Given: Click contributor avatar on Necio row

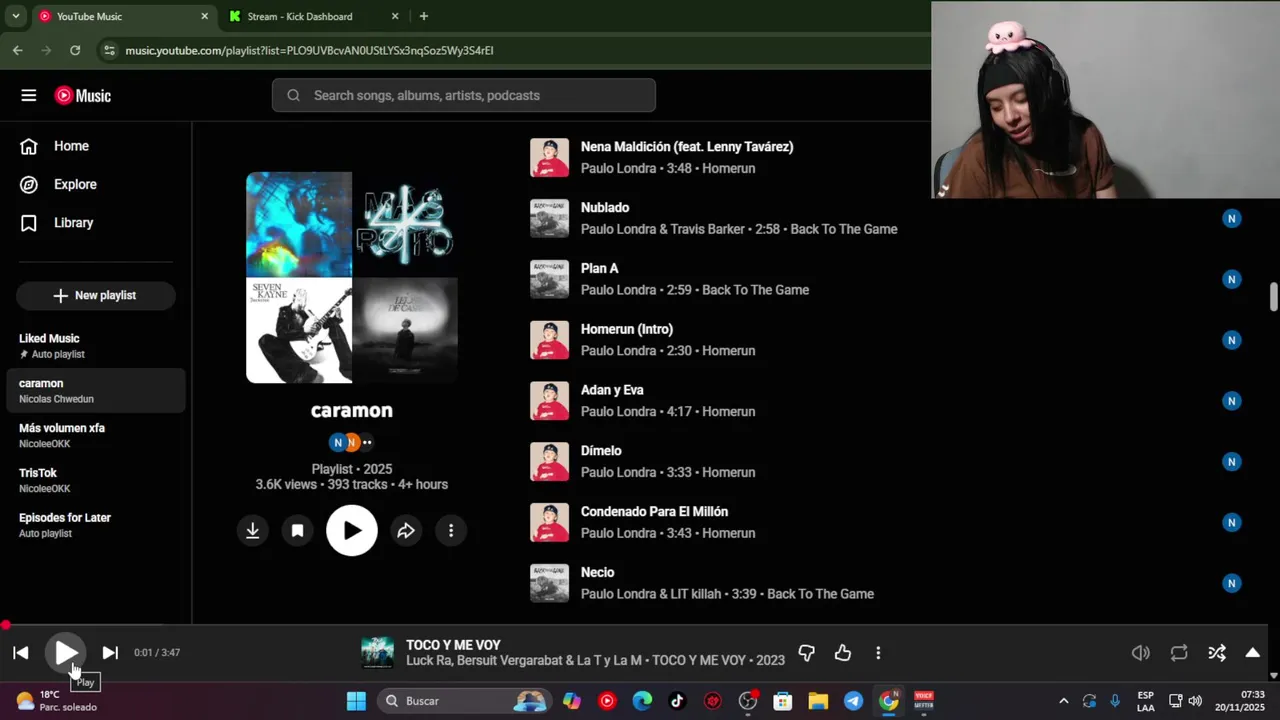Looking at the screenshot, I should (1232, 583).
